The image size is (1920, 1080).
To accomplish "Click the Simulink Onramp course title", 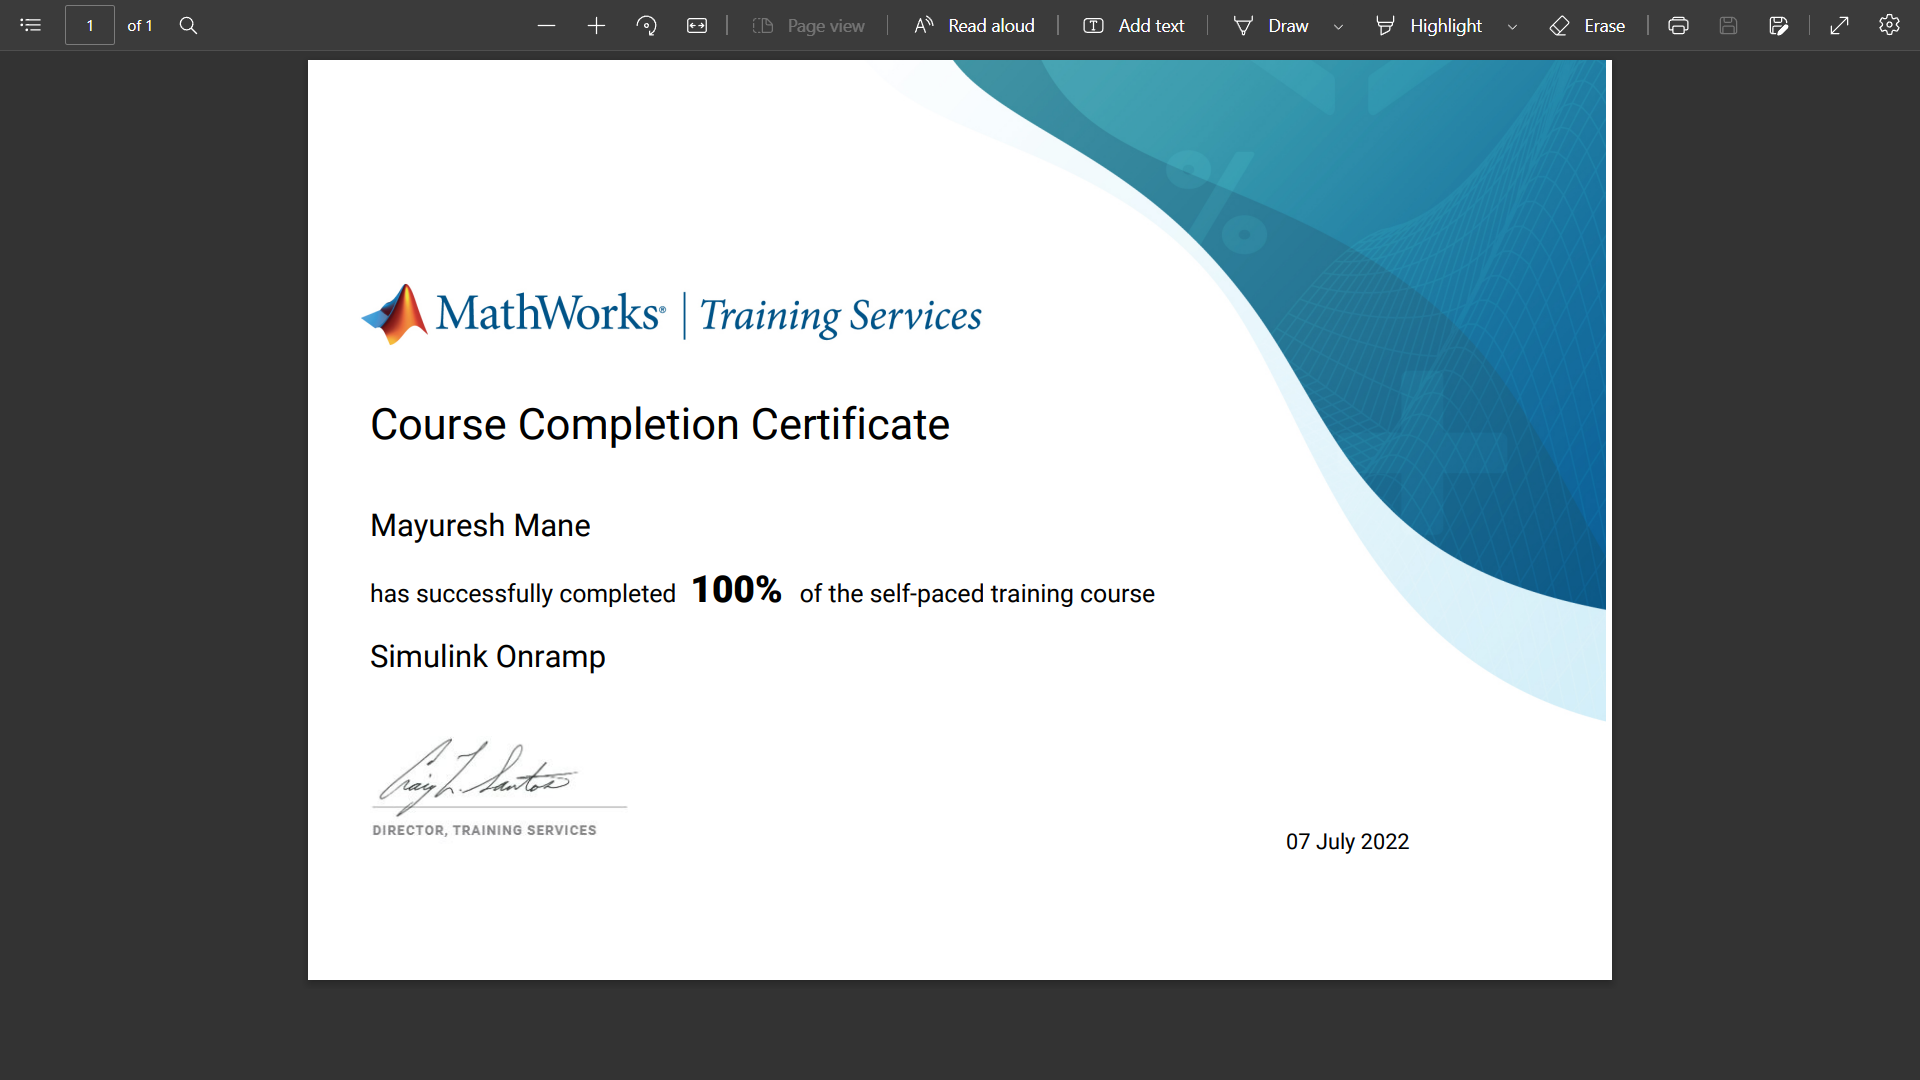I will pos(488,656).
